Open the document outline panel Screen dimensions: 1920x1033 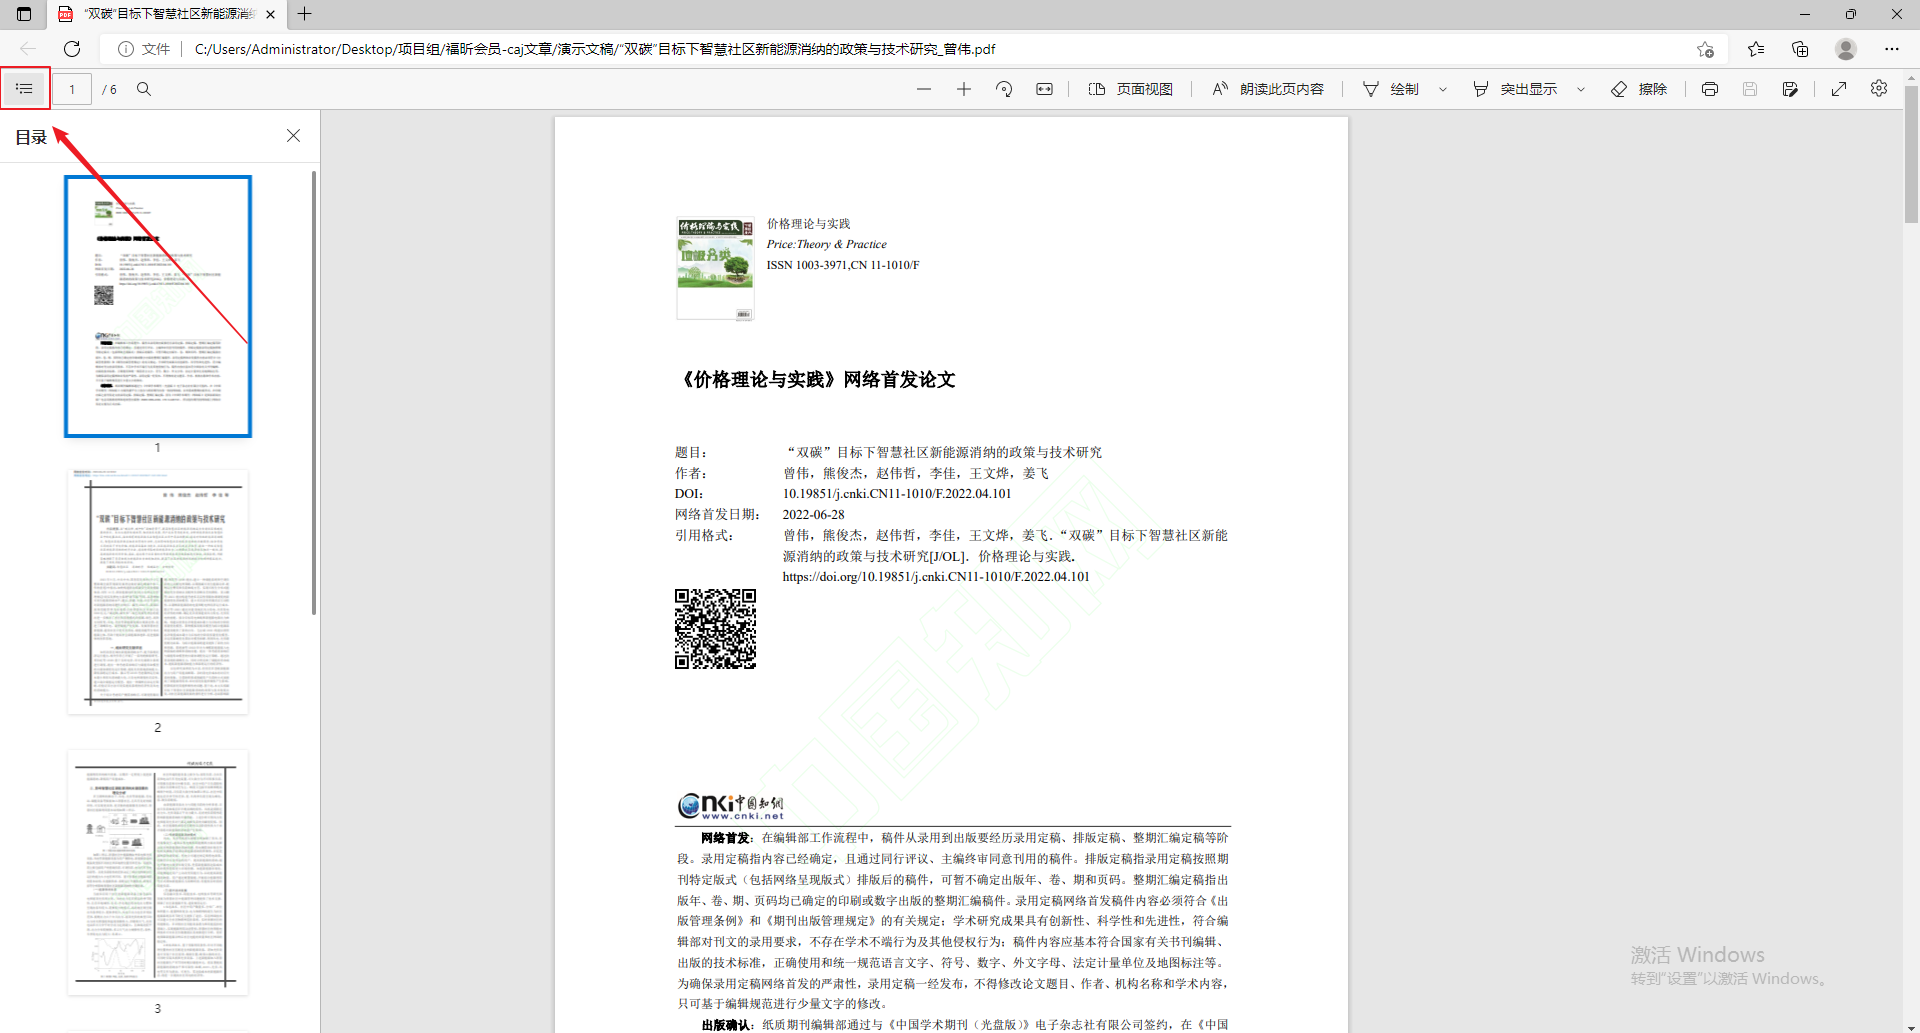tap(24, 88)
